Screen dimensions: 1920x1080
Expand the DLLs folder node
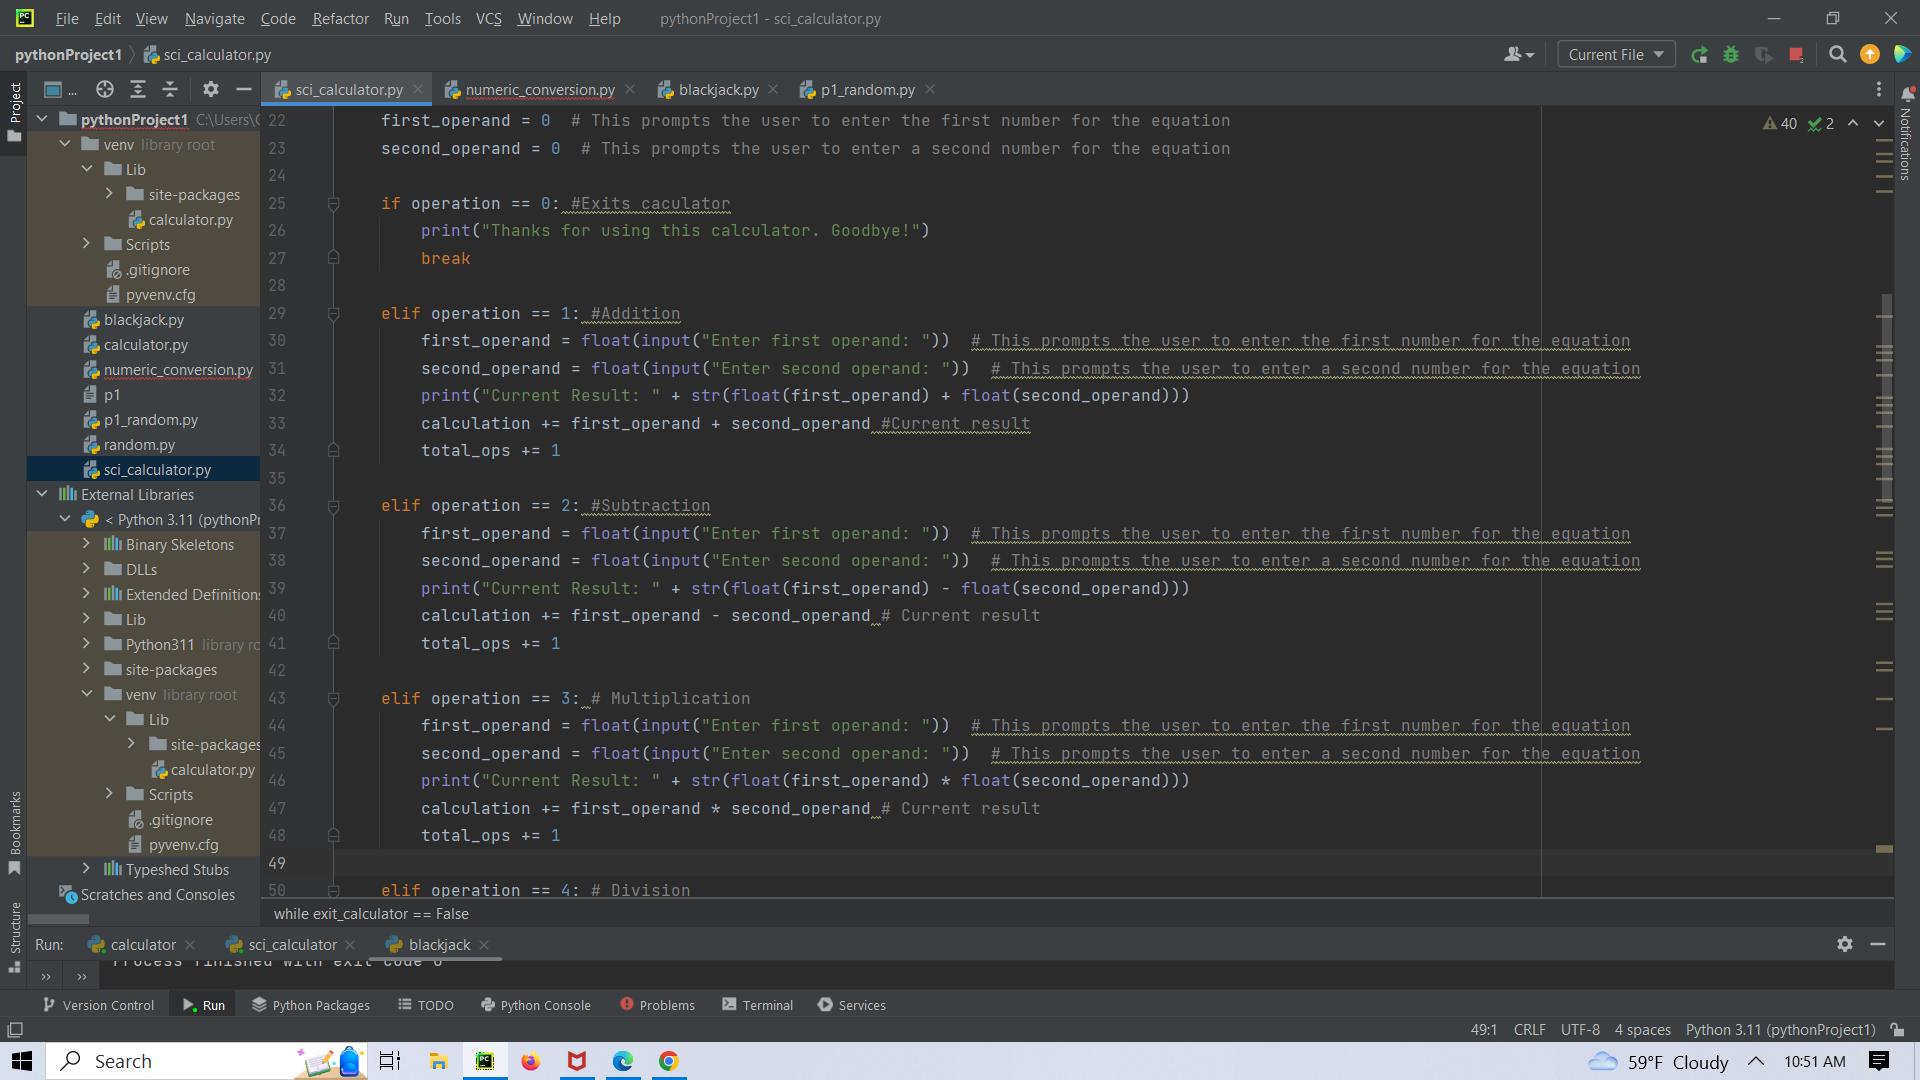pos(87,569)
